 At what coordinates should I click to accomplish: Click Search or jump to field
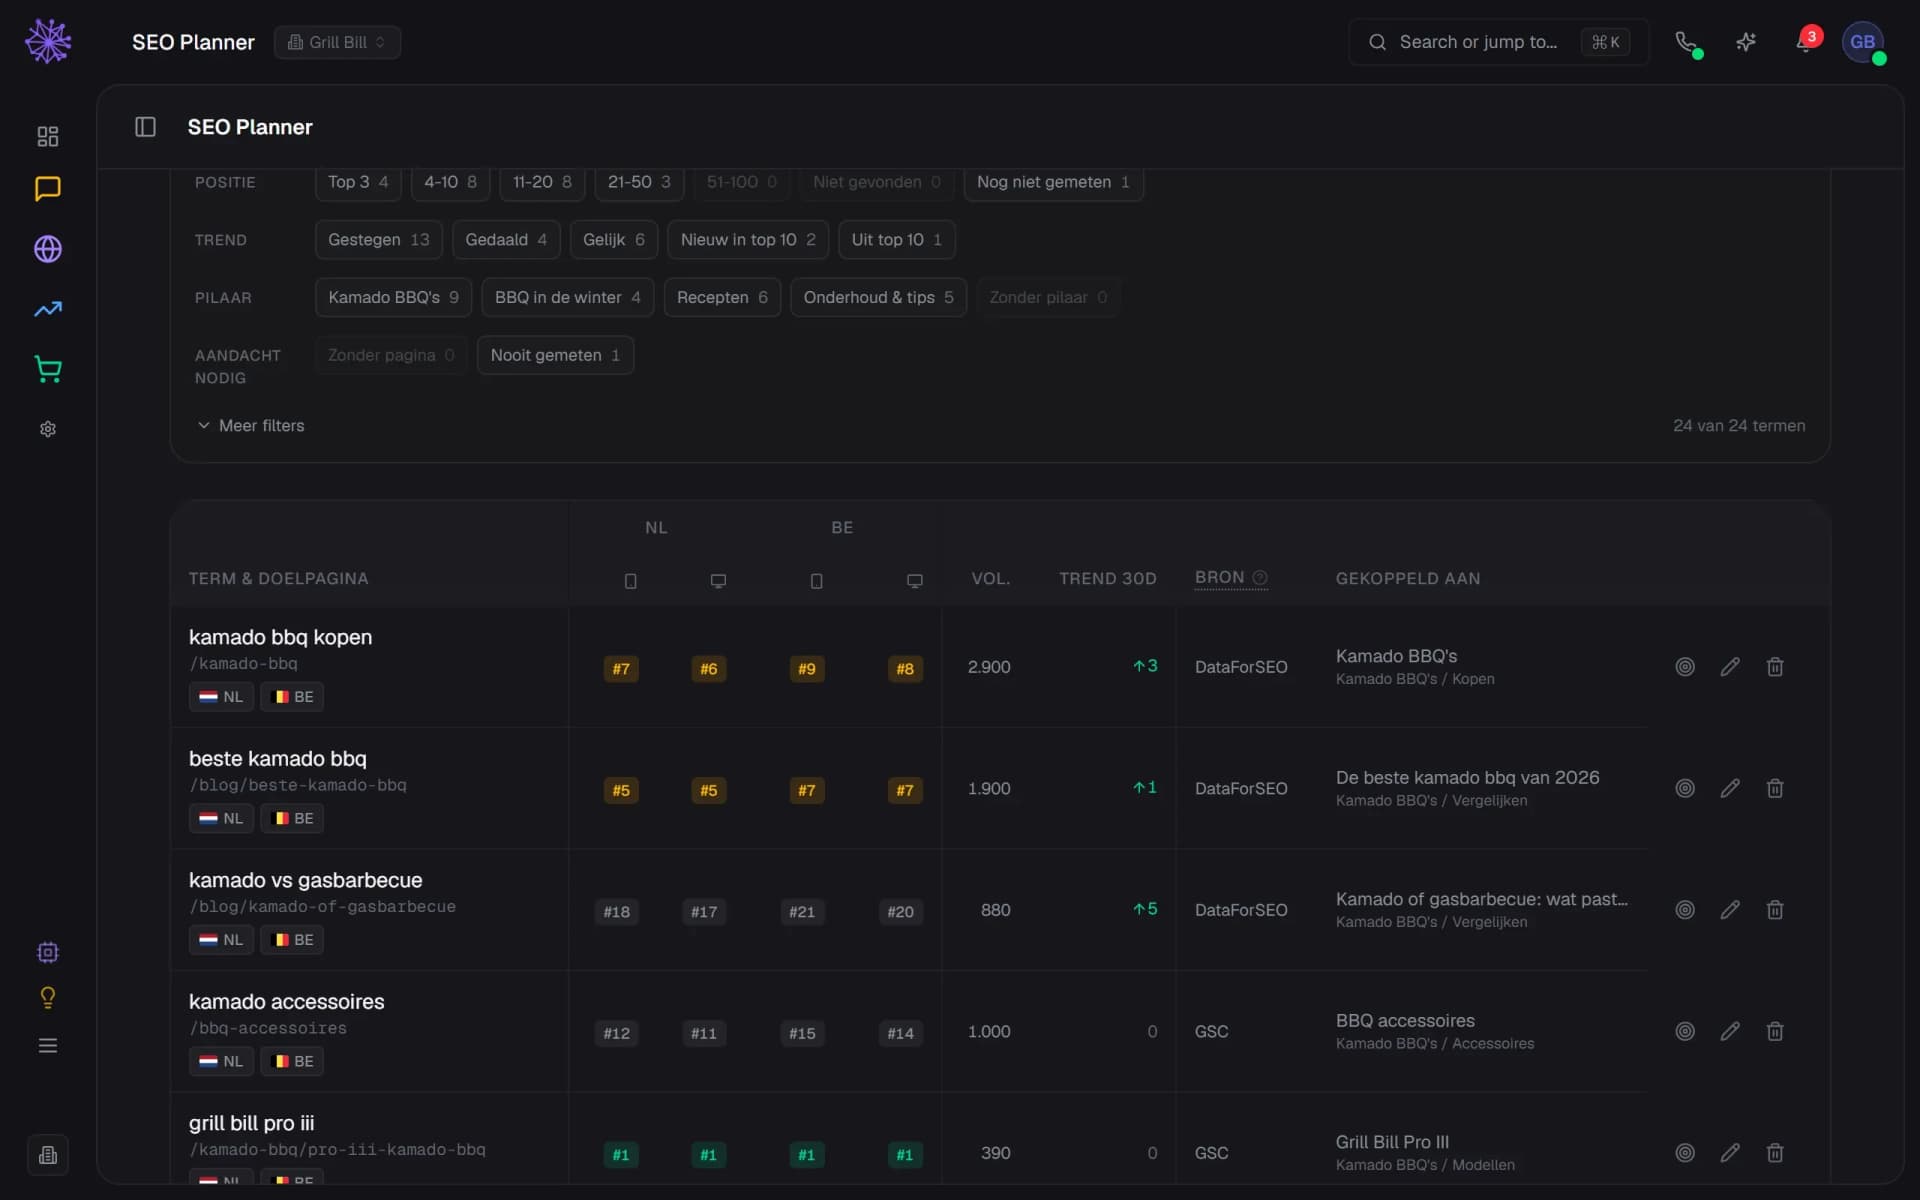point(1498,42)
